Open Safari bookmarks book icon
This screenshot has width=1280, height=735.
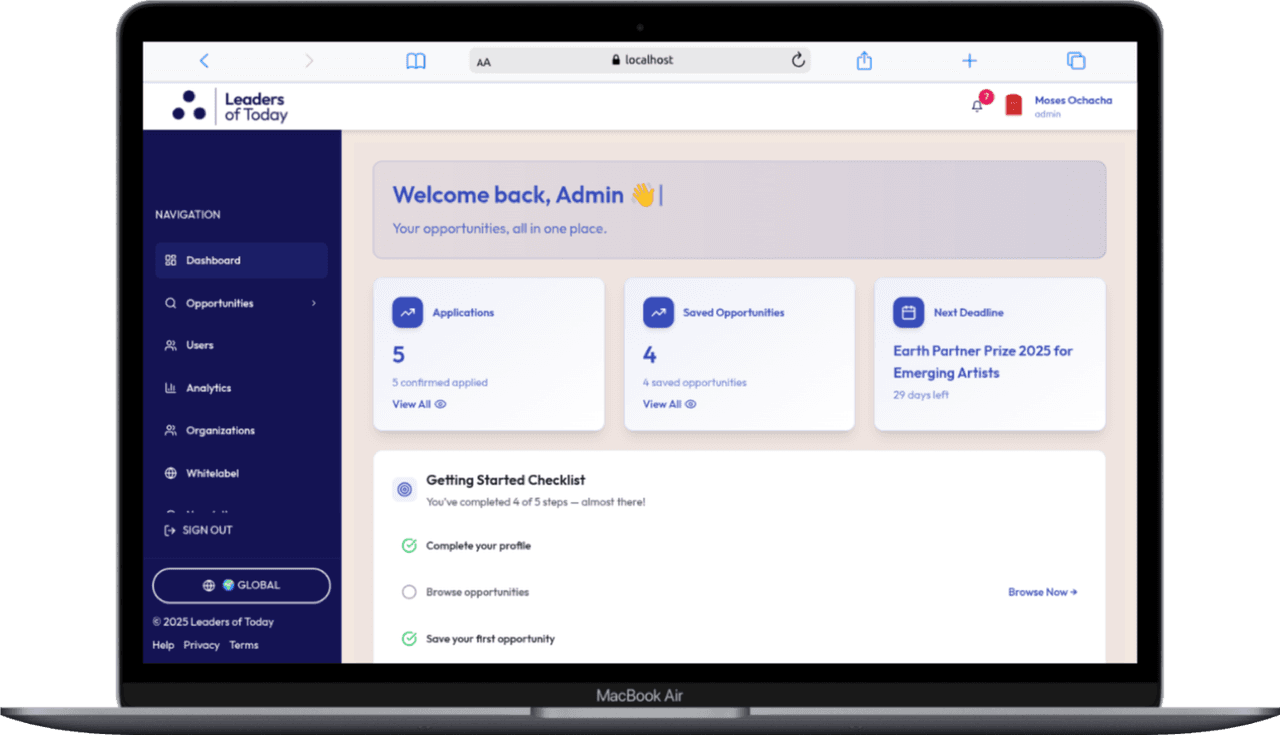point(416,61)
